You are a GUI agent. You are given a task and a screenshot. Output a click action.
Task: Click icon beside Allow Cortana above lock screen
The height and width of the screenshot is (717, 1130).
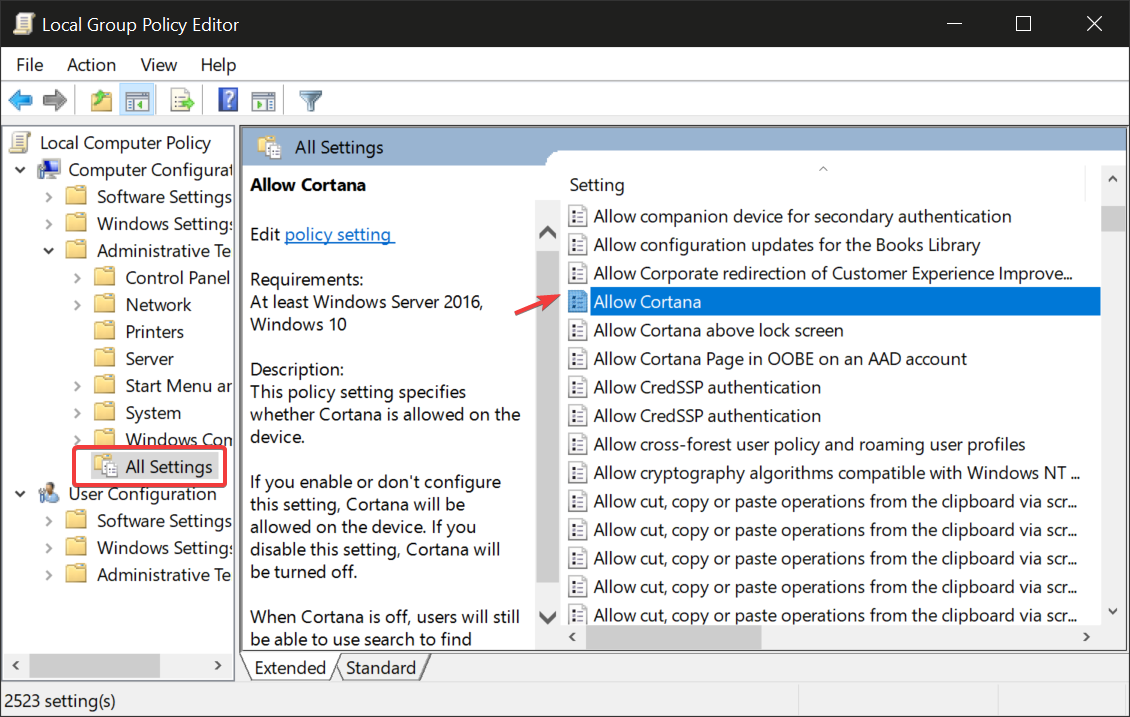click(x=577, y=330)
